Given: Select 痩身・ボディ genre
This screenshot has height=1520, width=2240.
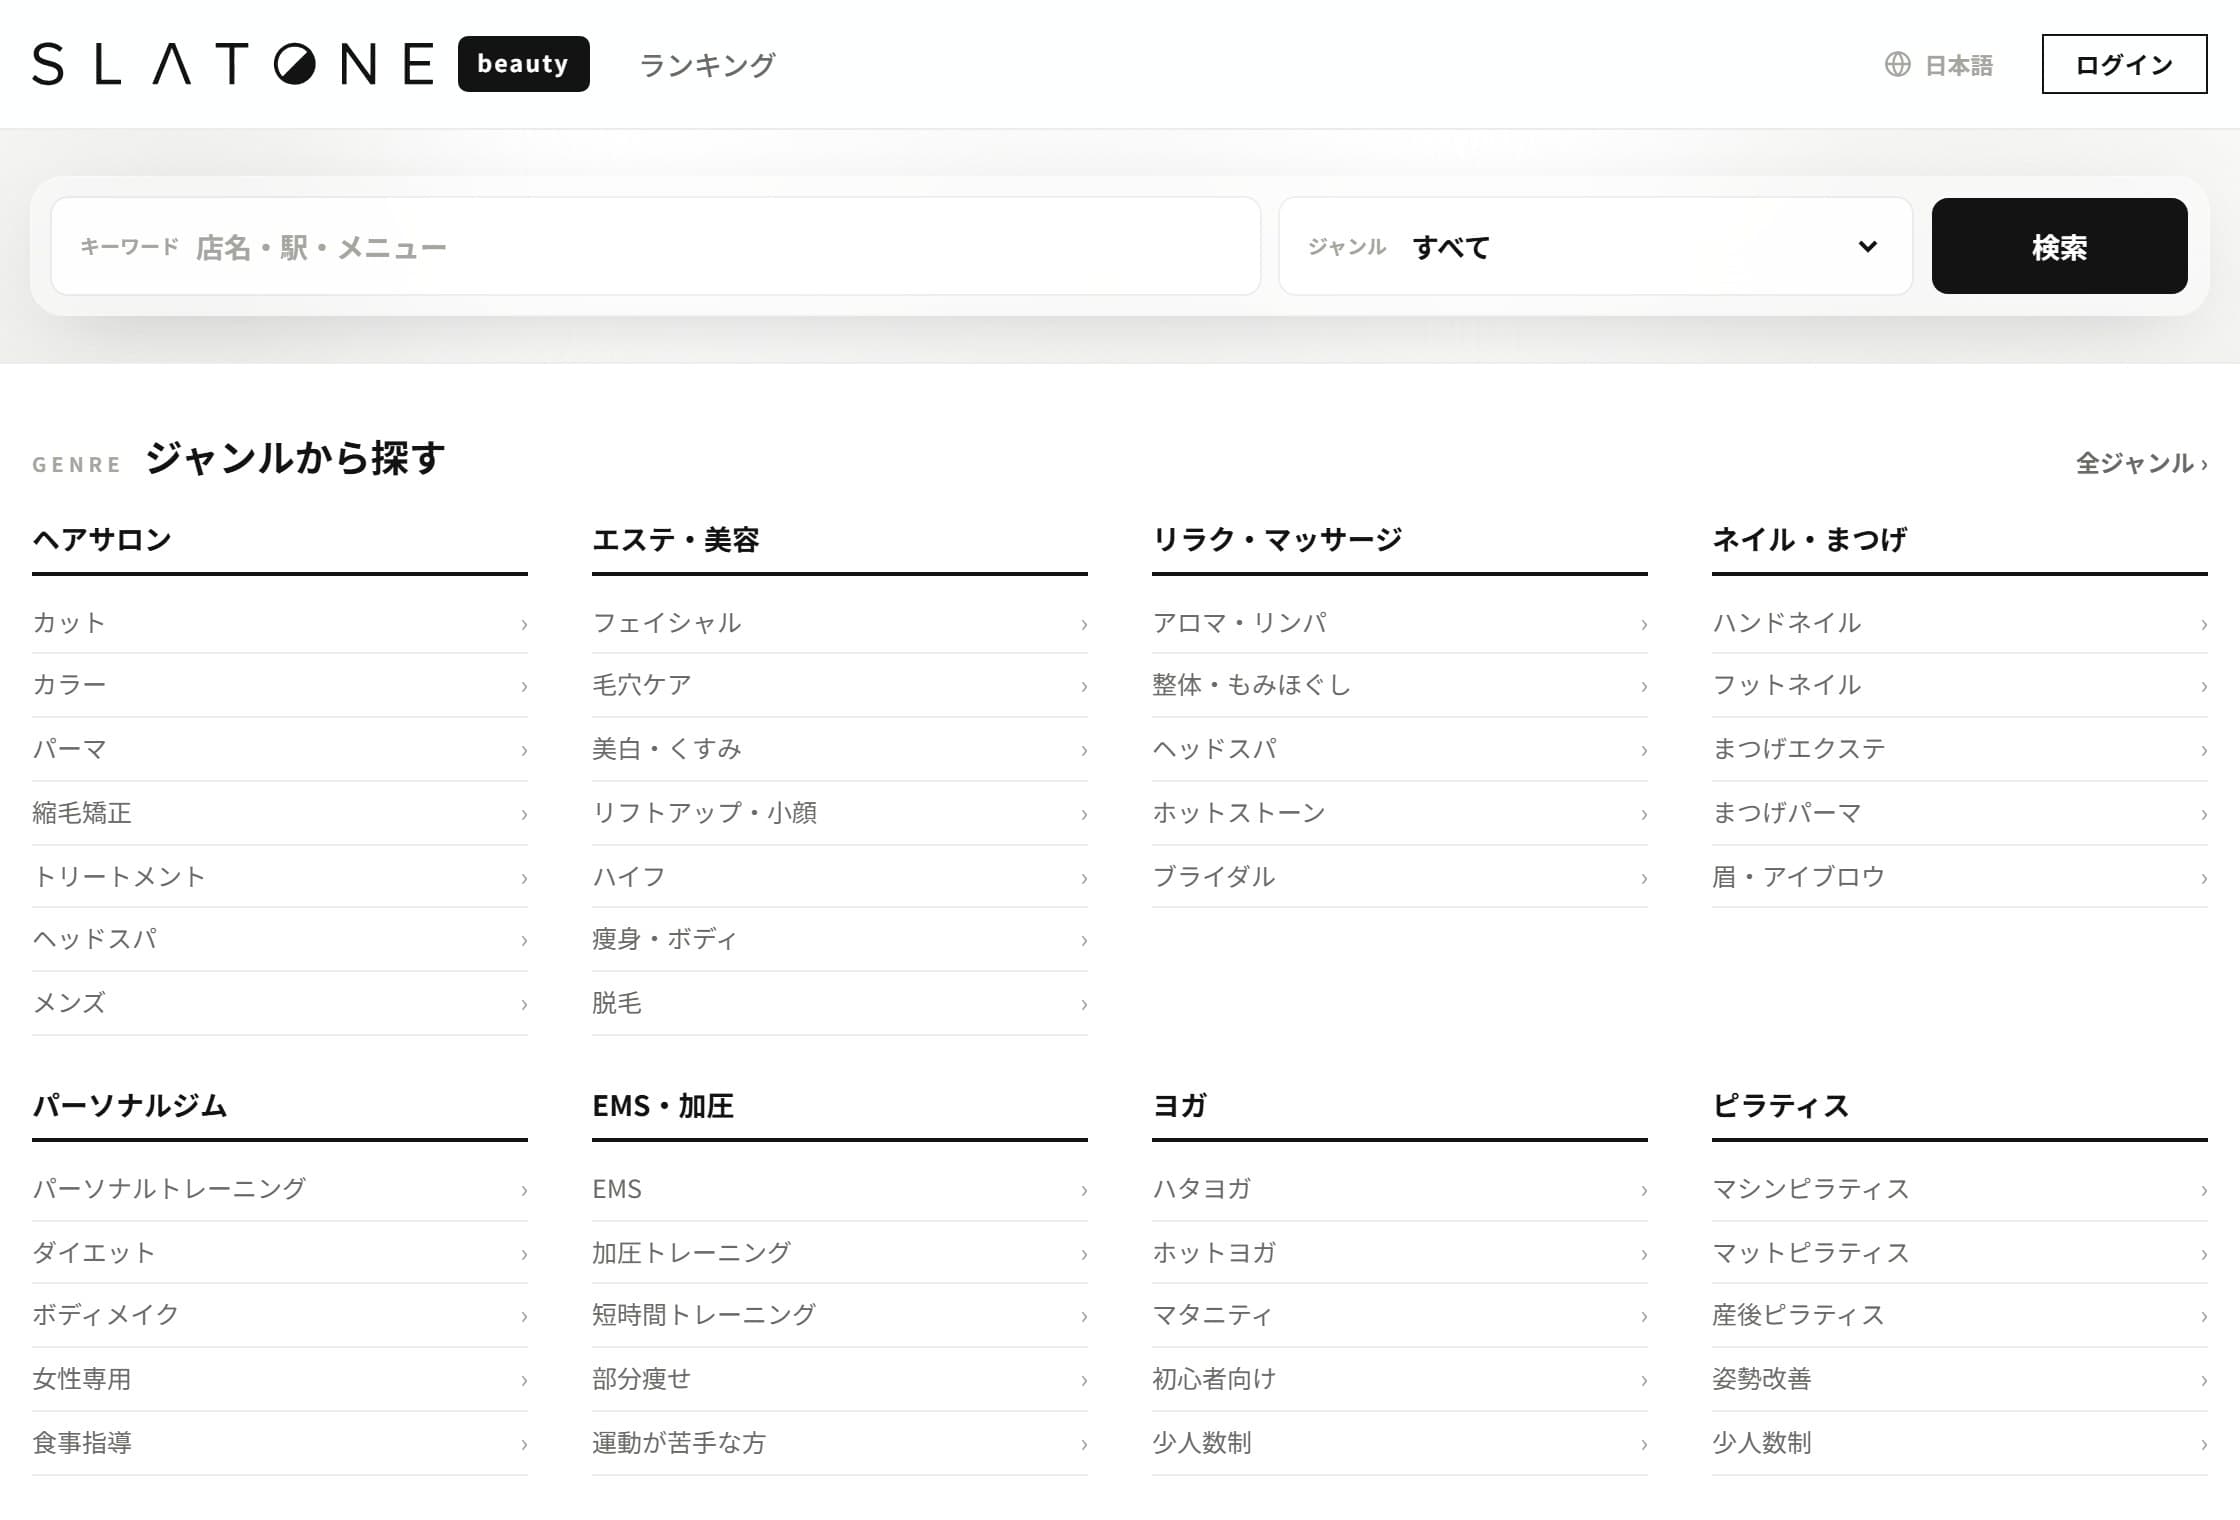Looking at the screenshot, I should tap(840, 939).
